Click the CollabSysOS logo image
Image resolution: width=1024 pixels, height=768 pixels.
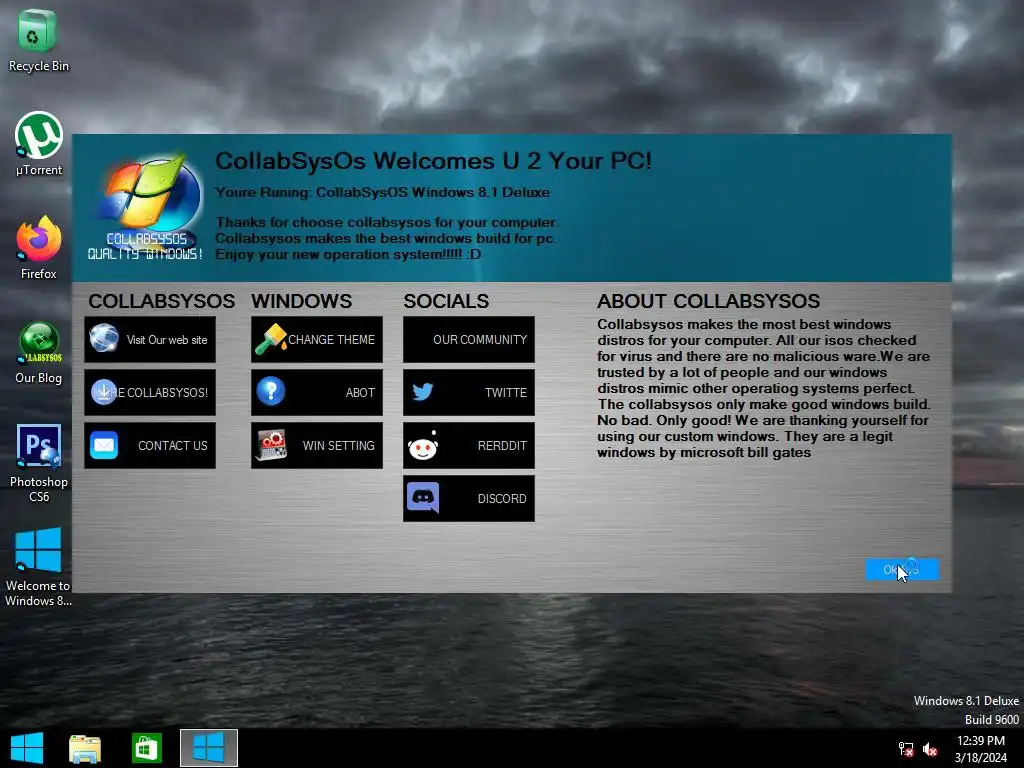[x=146, y=207]
